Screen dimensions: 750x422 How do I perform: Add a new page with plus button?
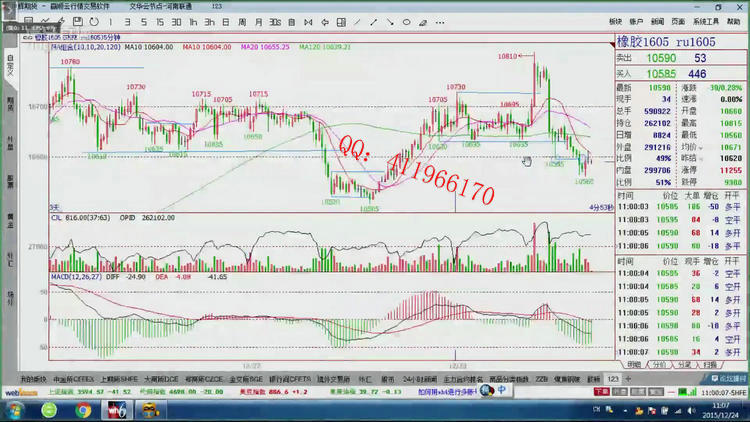628,379
